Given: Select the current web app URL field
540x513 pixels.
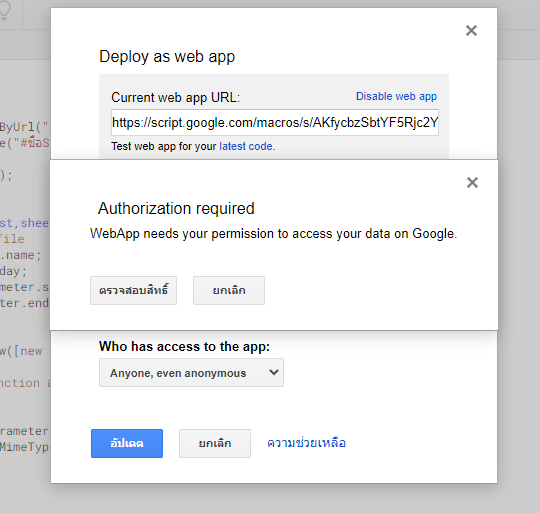Looking at the screenshot, I should (275, 123).
